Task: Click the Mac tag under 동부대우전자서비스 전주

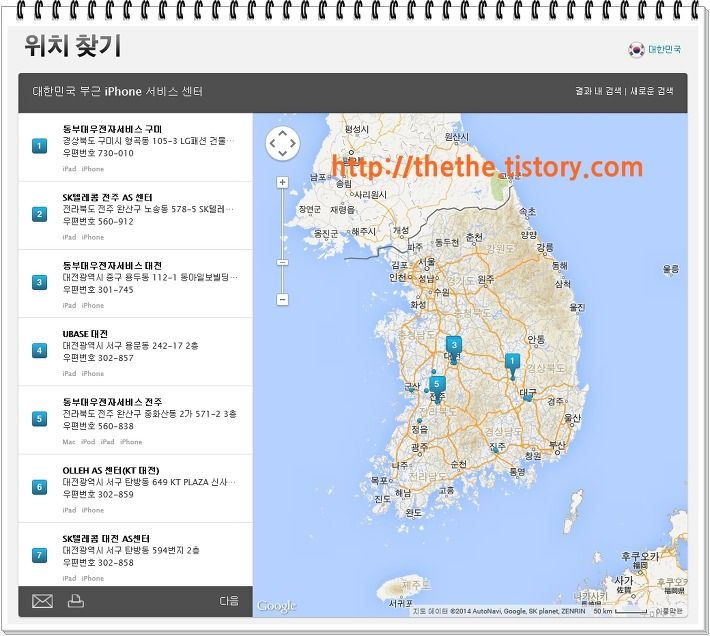Action: pyautogui.click(x=69, y=442)
